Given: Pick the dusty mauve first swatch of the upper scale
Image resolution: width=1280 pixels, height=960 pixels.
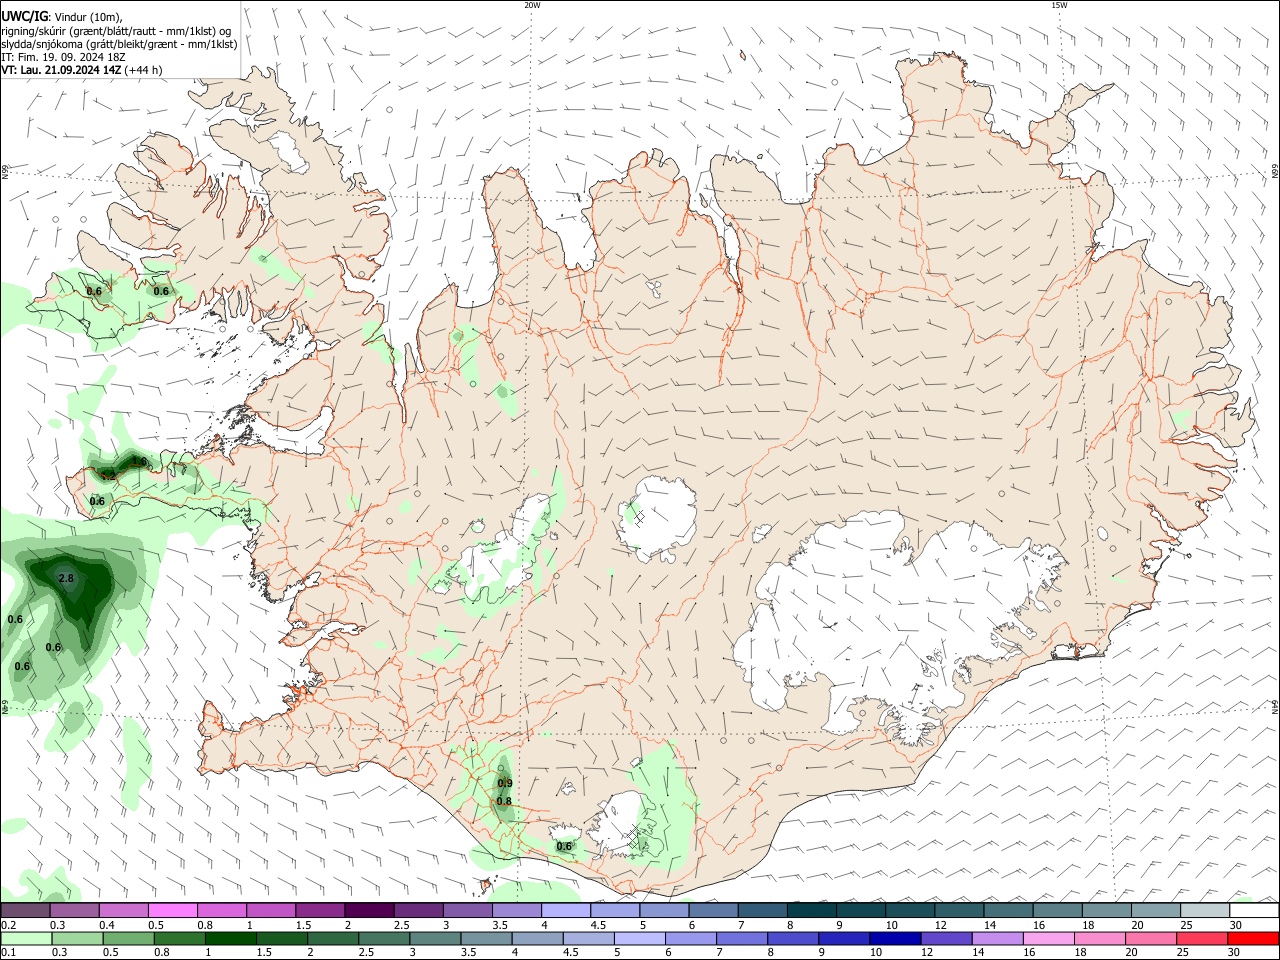Looking at the screenshot, I should 25,910.
